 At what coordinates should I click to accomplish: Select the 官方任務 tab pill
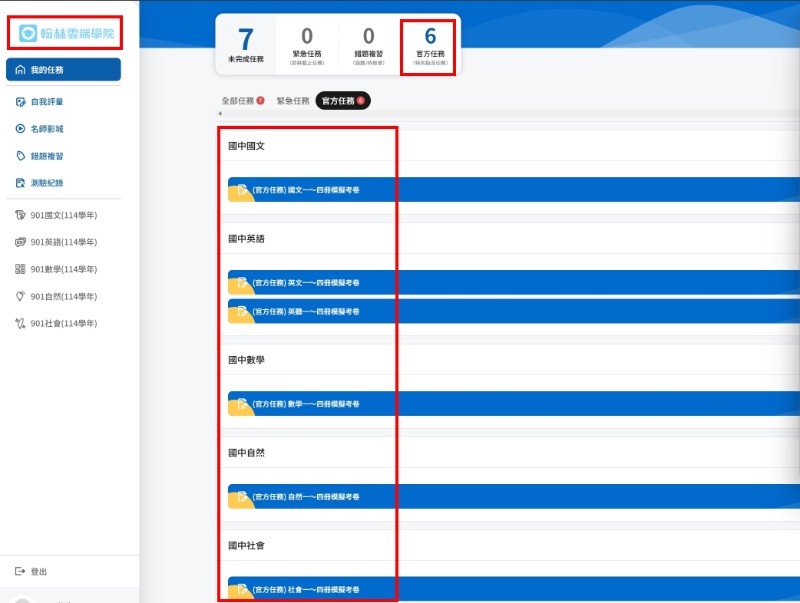pos(342,101)
